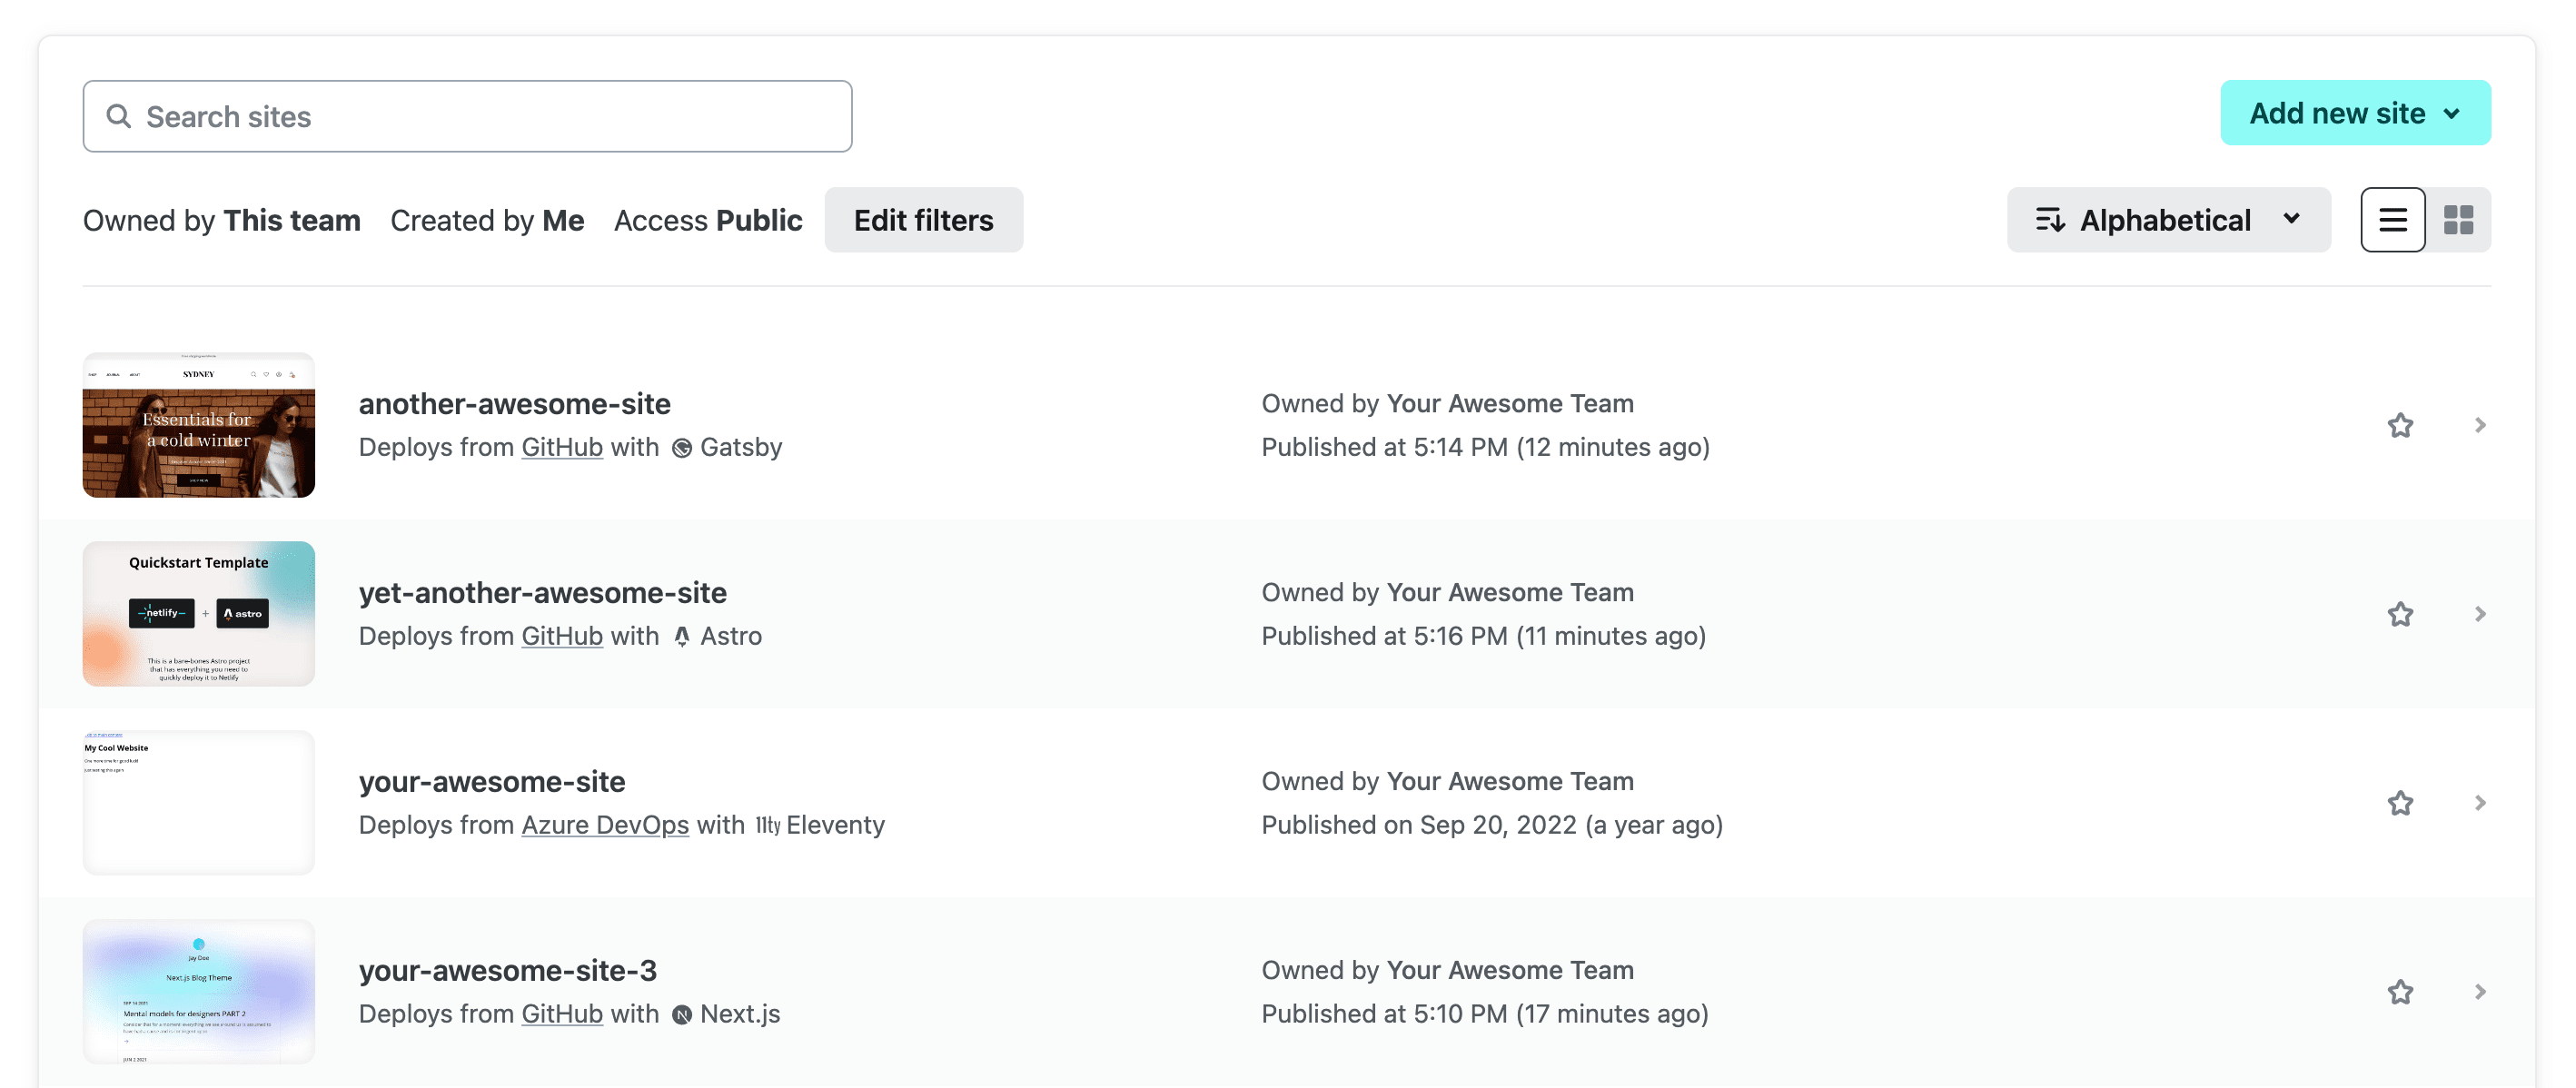
Task: Click the search sites input field
Action: click(468, 115)
